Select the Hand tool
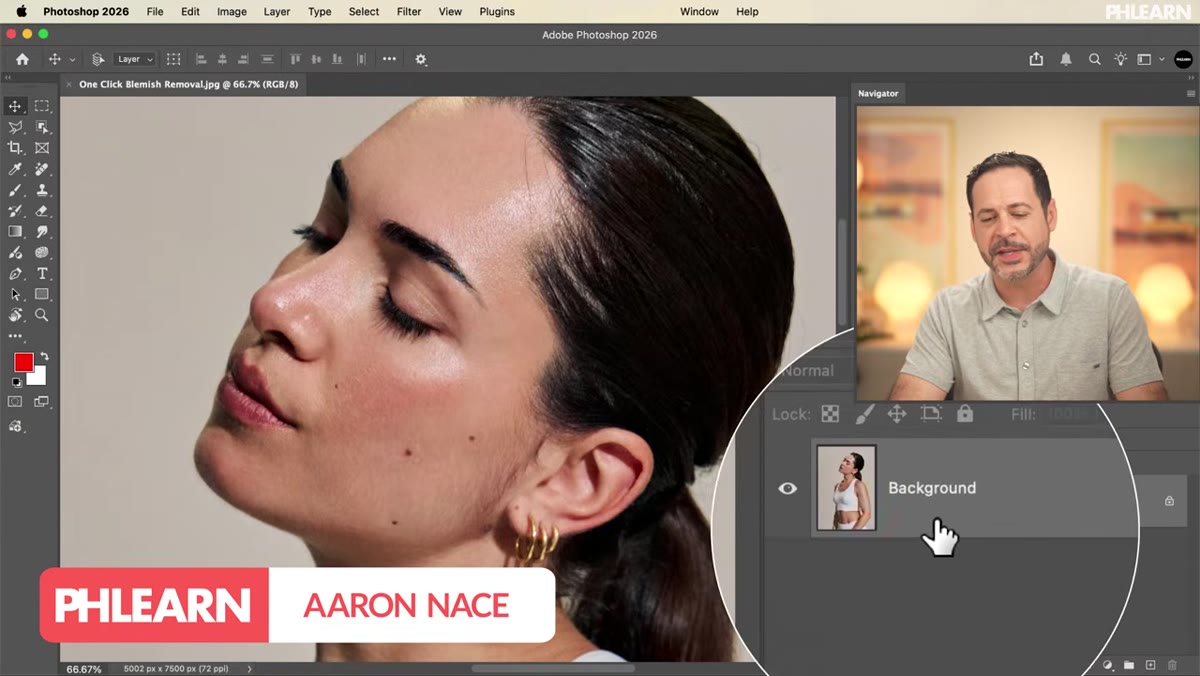The image size is (1200, 676). coord(15,315)
